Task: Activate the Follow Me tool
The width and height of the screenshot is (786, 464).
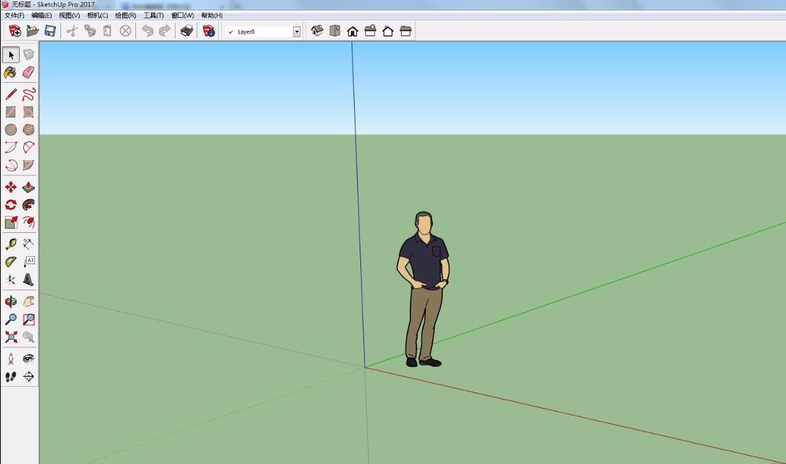Action: (x=29, y=204)
